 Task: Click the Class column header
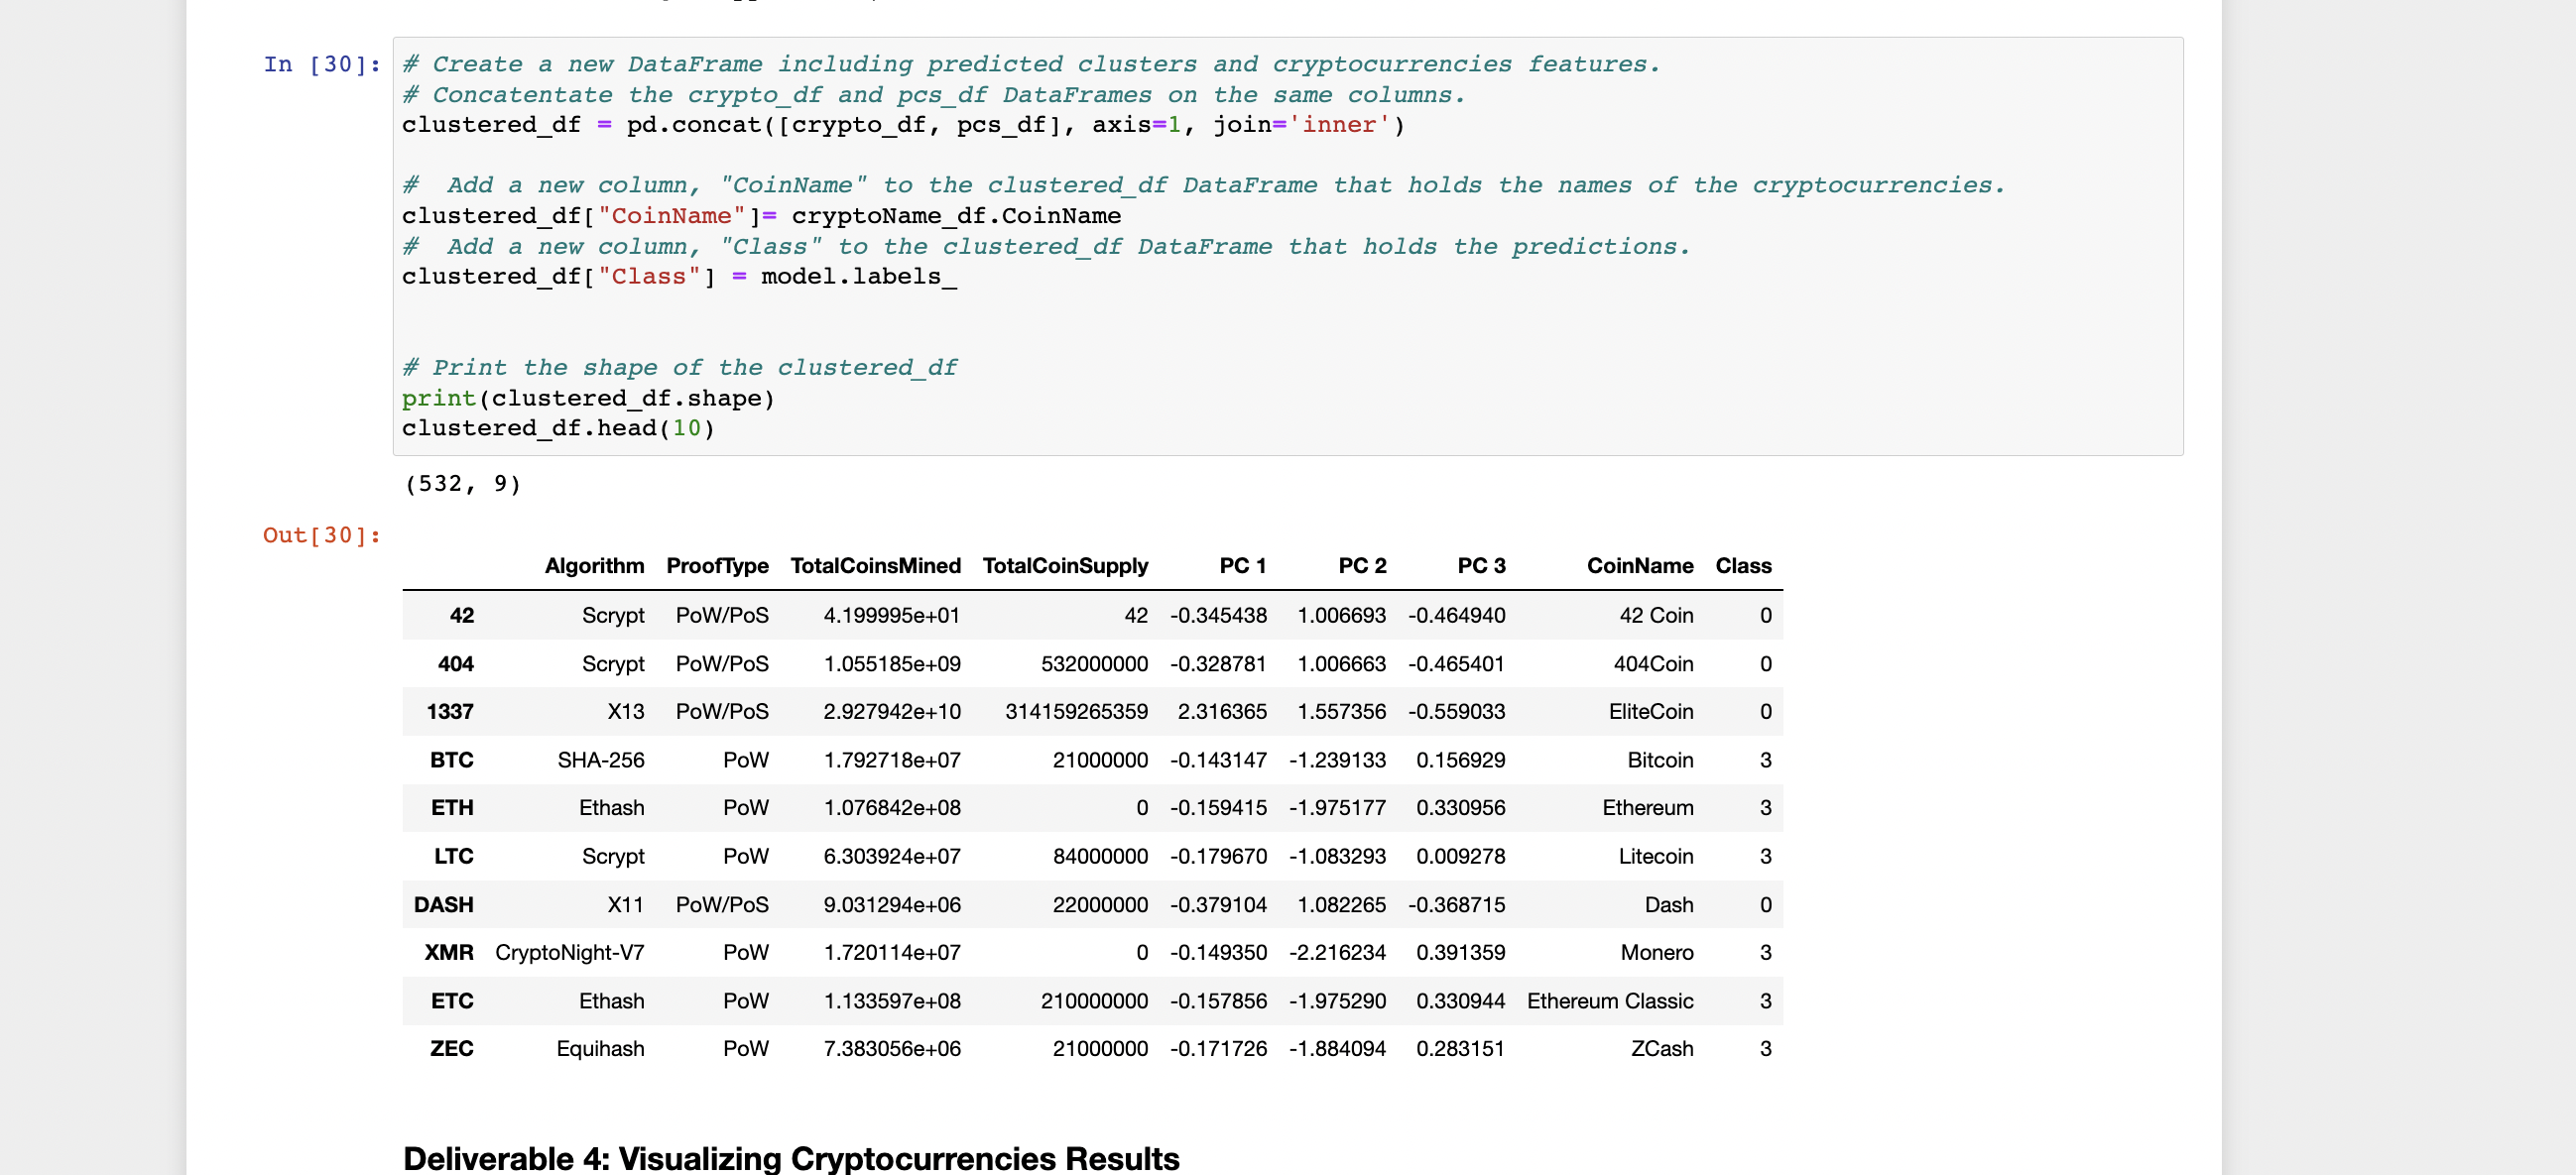tap(1743, 566)
